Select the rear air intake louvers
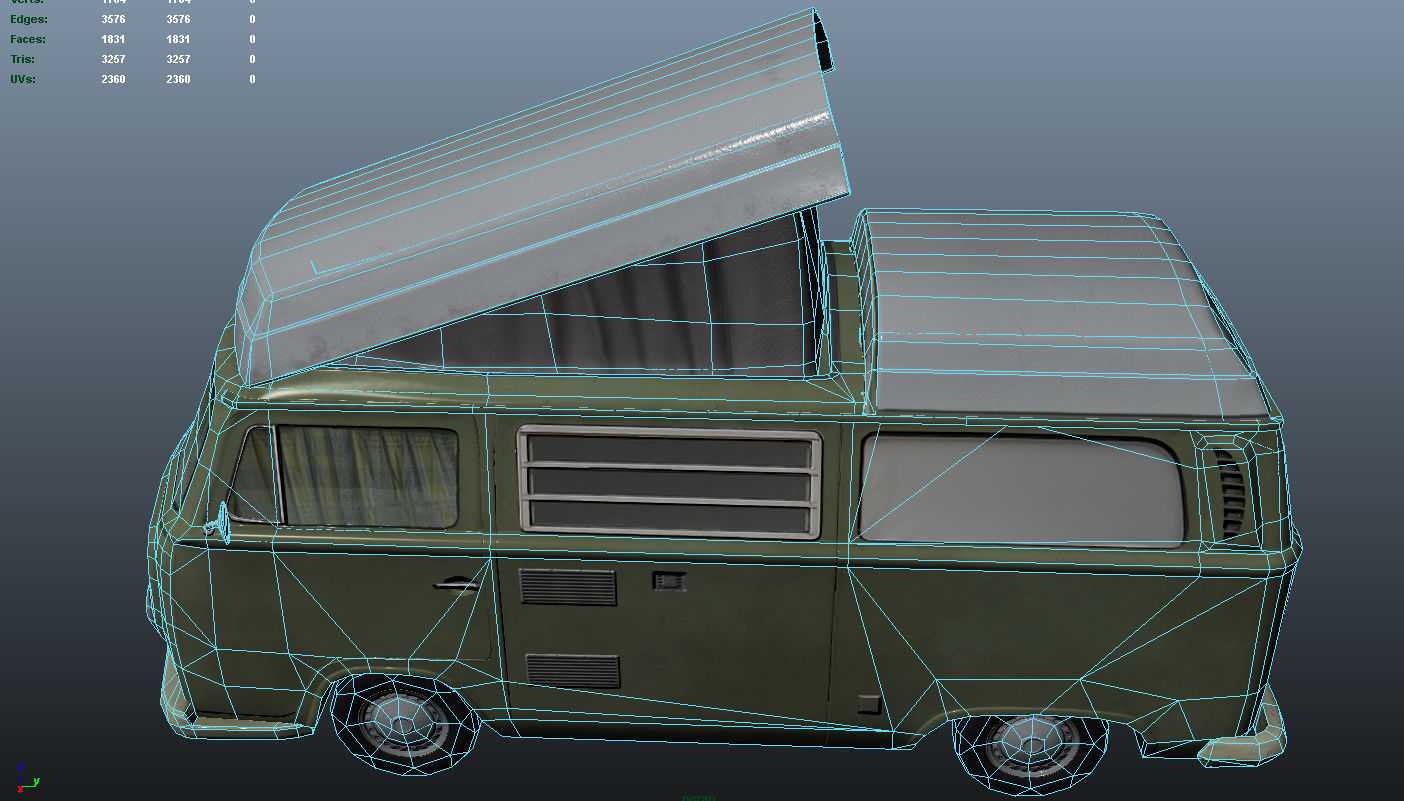1404x801 pixels. (x=1229, y=496)
